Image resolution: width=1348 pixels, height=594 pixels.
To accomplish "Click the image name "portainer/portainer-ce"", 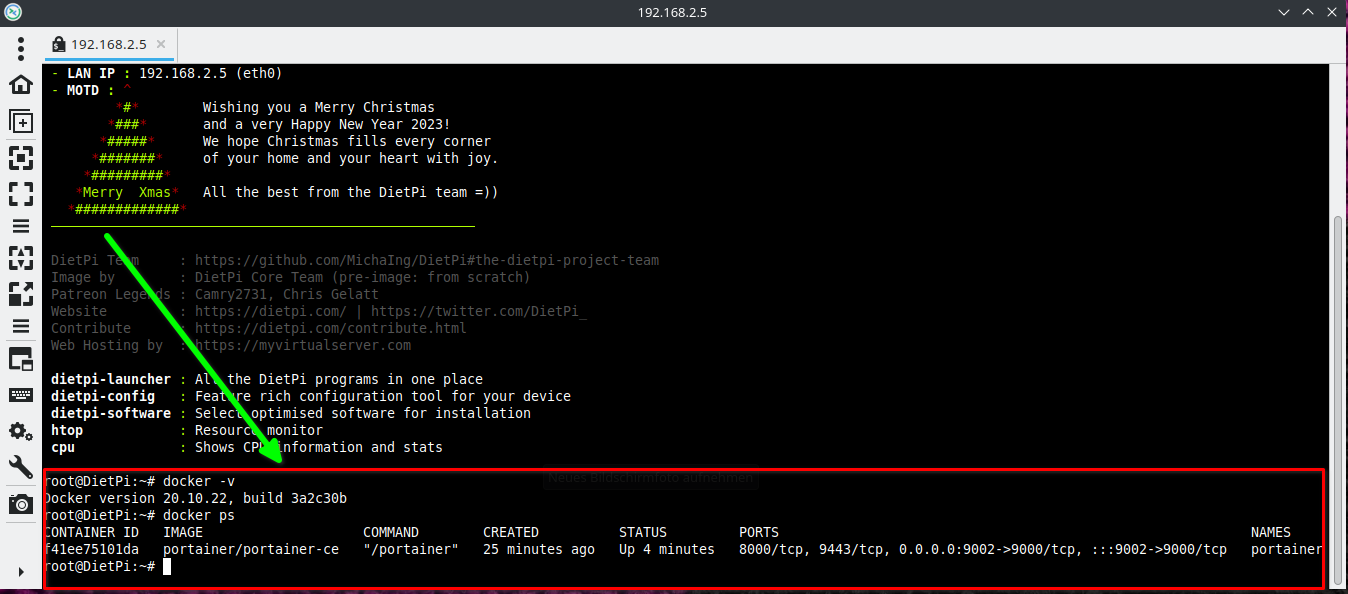I will click(x=251, y=549).
